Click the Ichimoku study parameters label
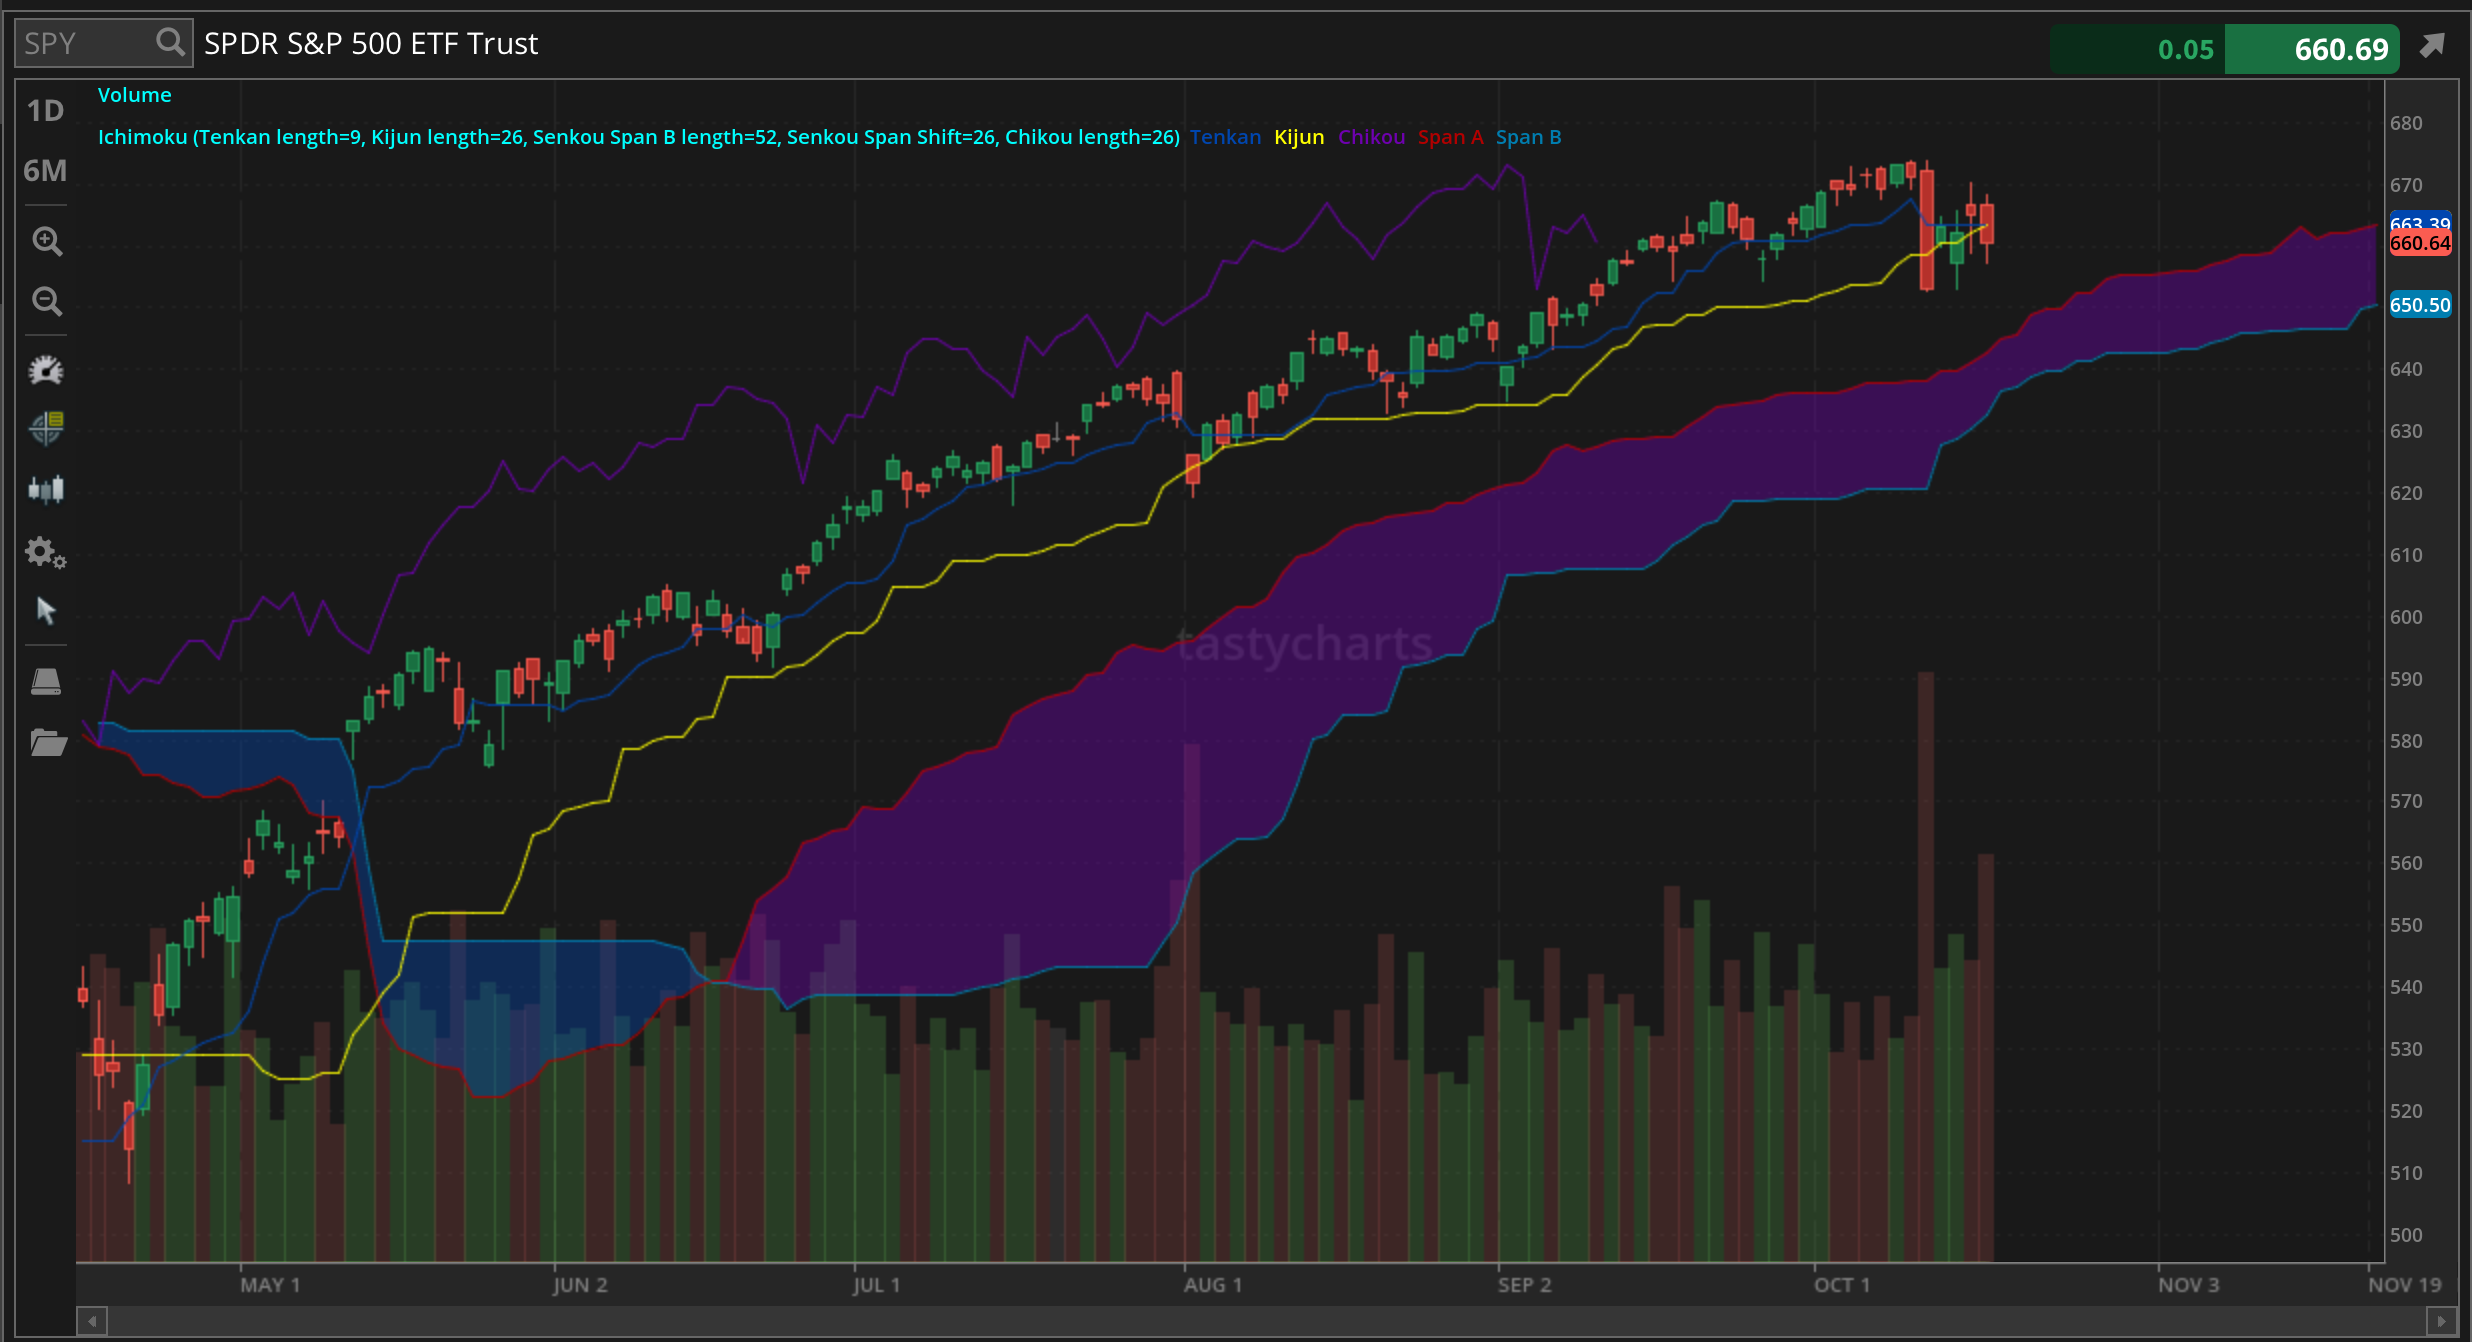Viewport: 2472px width, 1342px height. [638, 137]
